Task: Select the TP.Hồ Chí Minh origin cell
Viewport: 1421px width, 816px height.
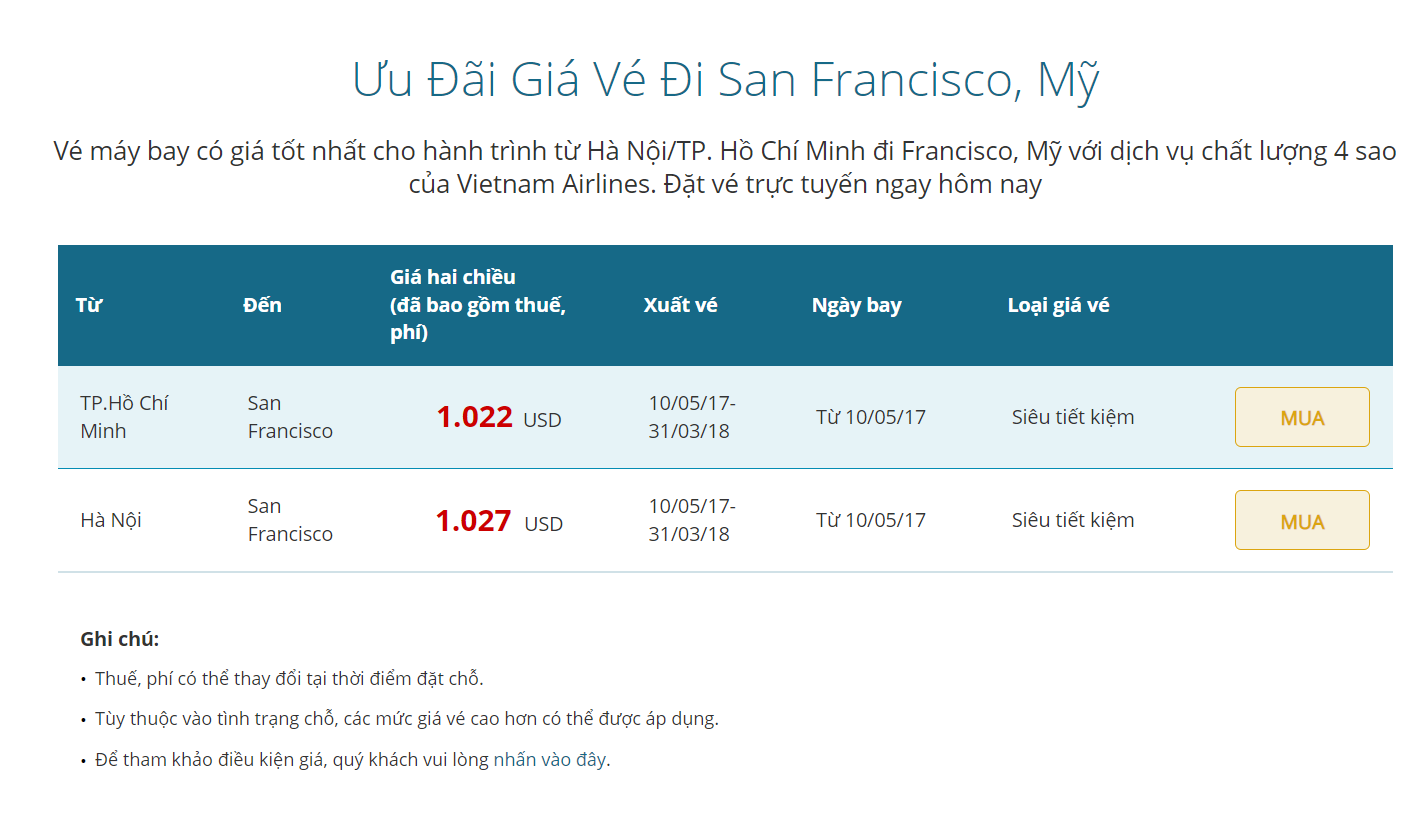Action: tap(124, 417)
